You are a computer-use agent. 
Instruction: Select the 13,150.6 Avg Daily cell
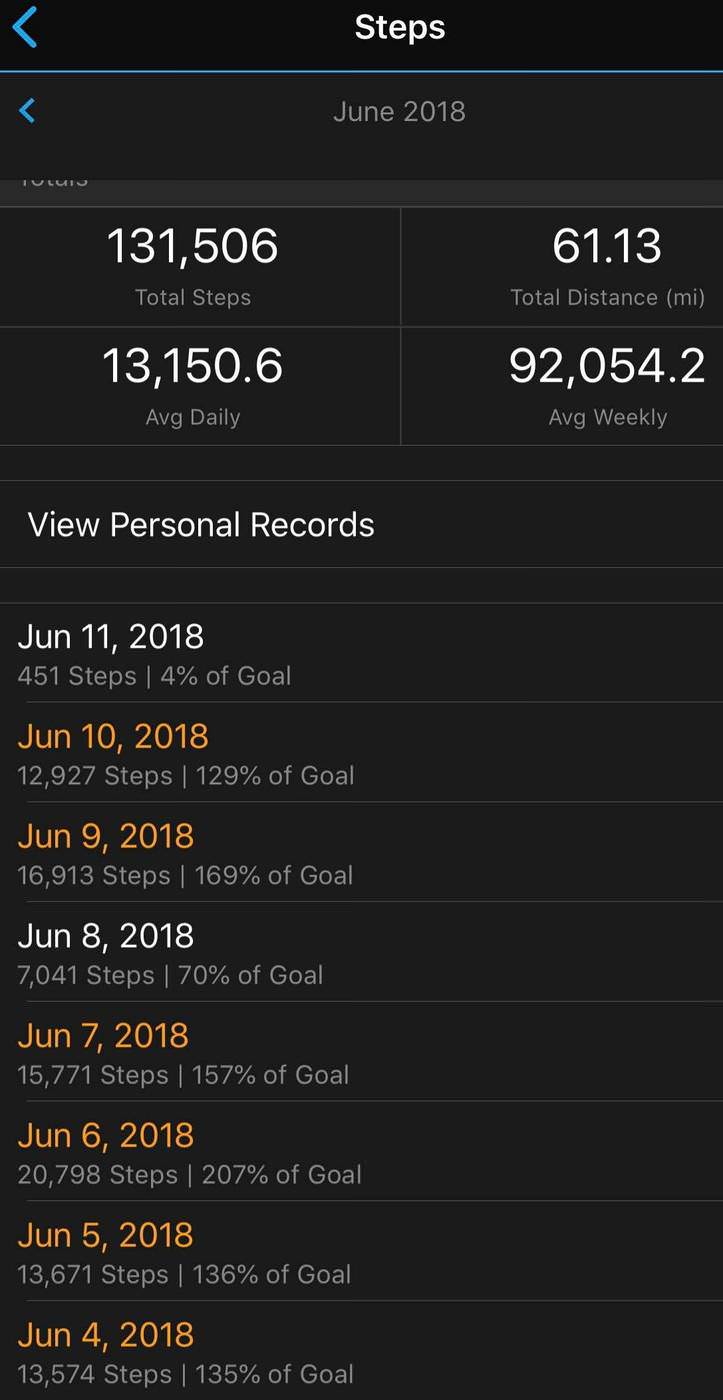point(193,385)
